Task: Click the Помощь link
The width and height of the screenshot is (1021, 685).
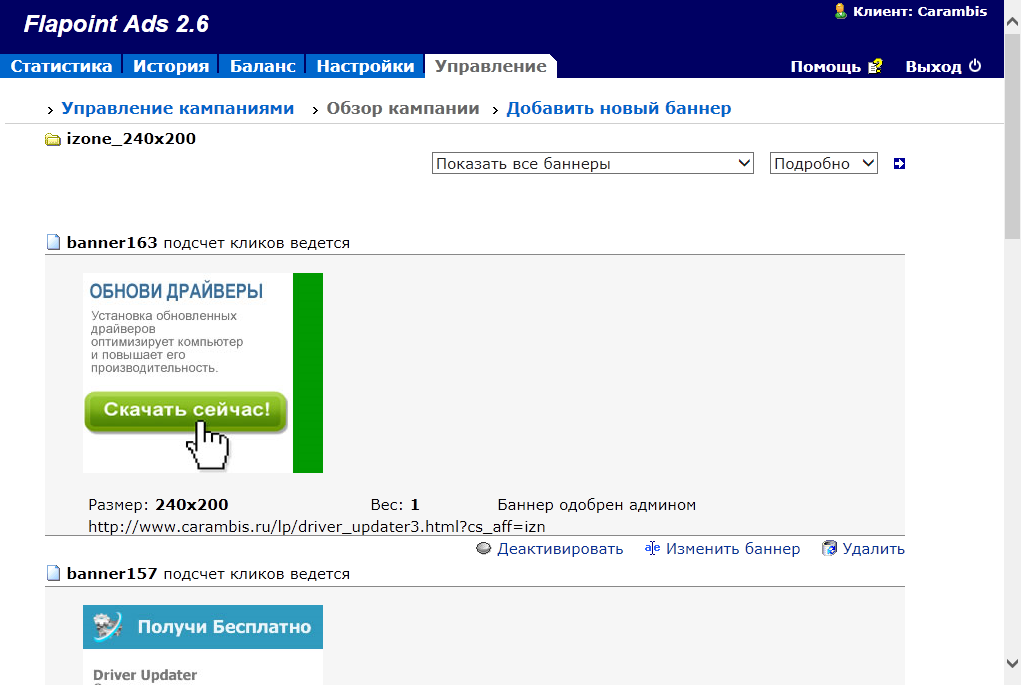Action: click(826, 66)
